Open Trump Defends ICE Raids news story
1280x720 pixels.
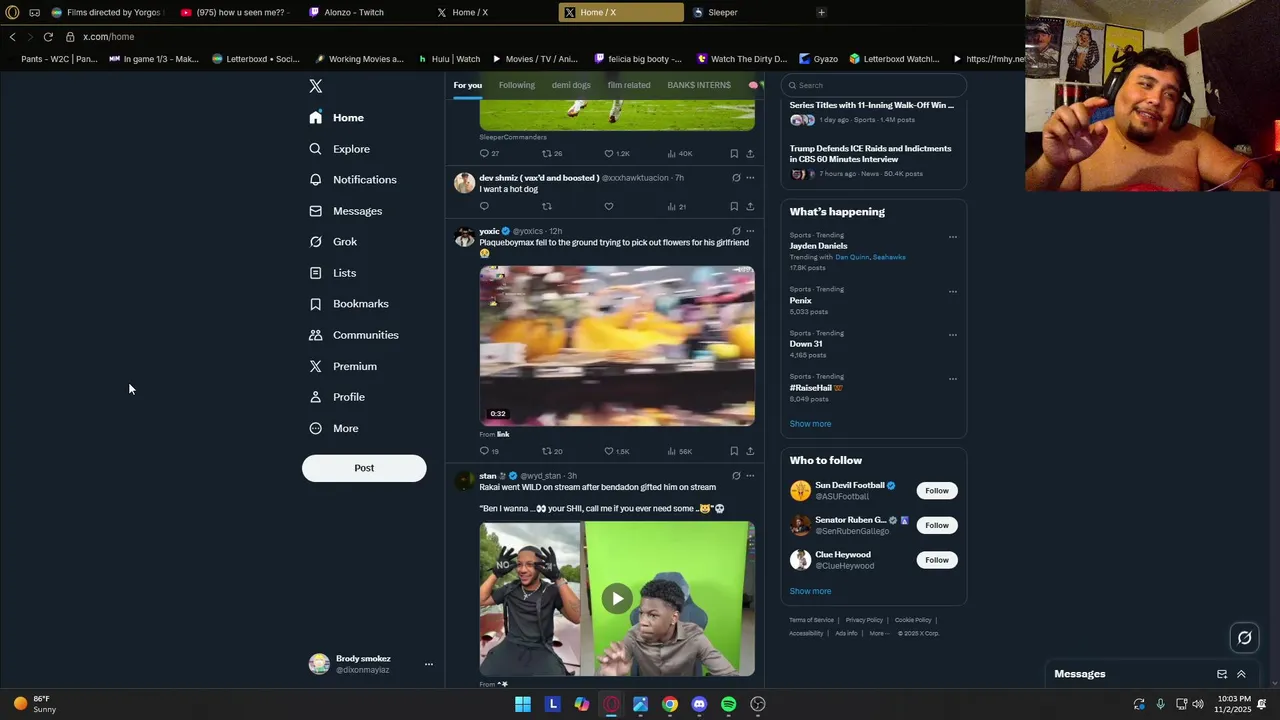tap(870, 154)
